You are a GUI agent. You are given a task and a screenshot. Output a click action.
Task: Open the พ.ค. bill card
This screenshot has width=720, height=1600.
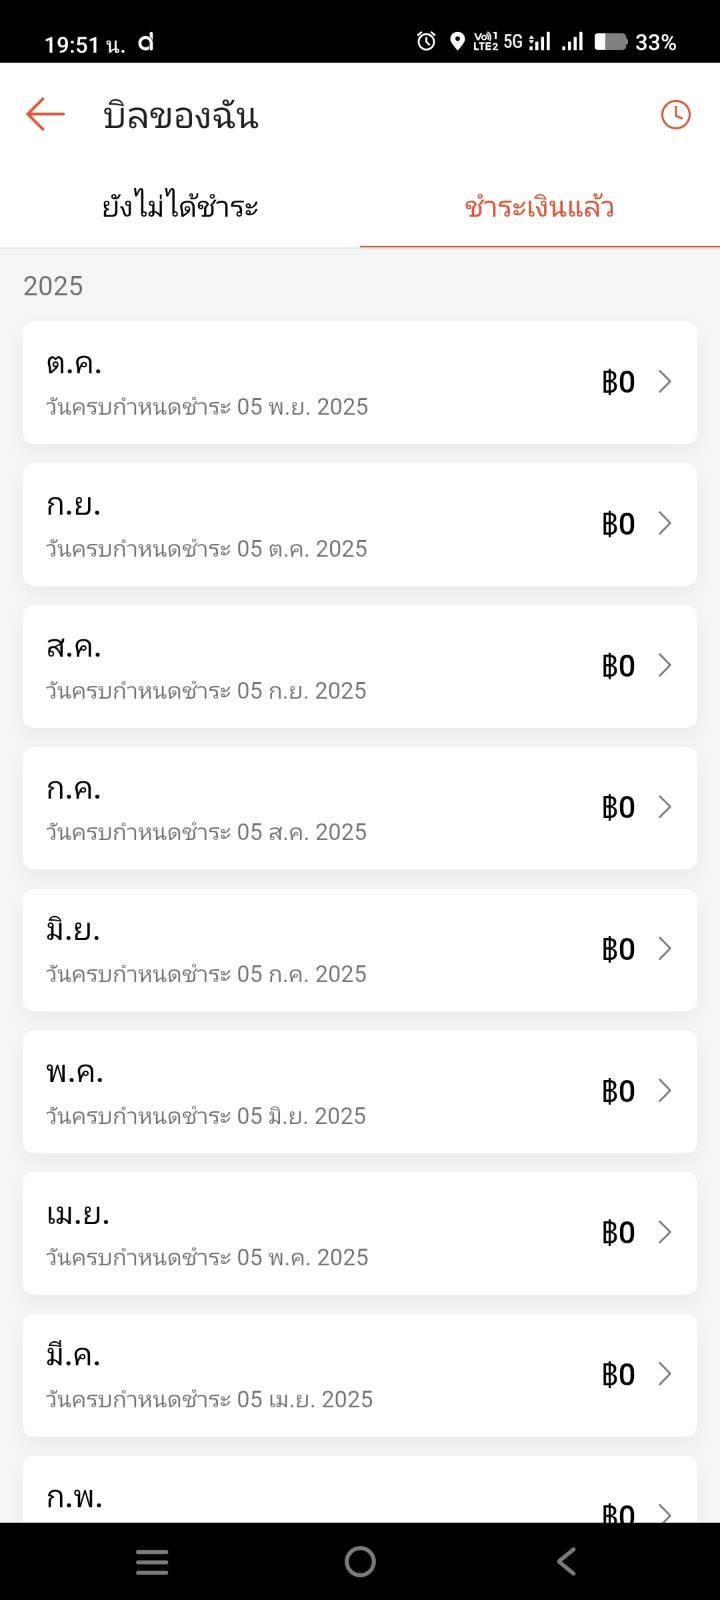click(x=360, y=1091)
